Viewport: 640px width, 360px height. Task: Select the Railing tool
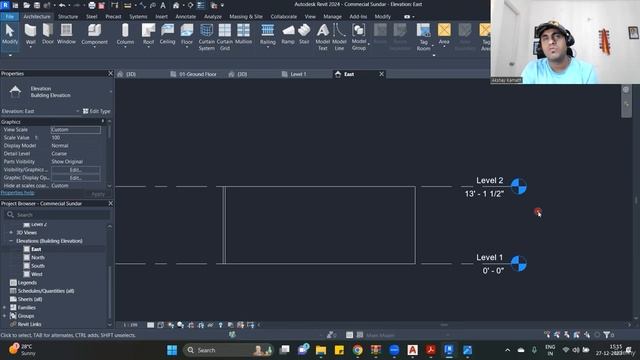click(x=268, y=33)
